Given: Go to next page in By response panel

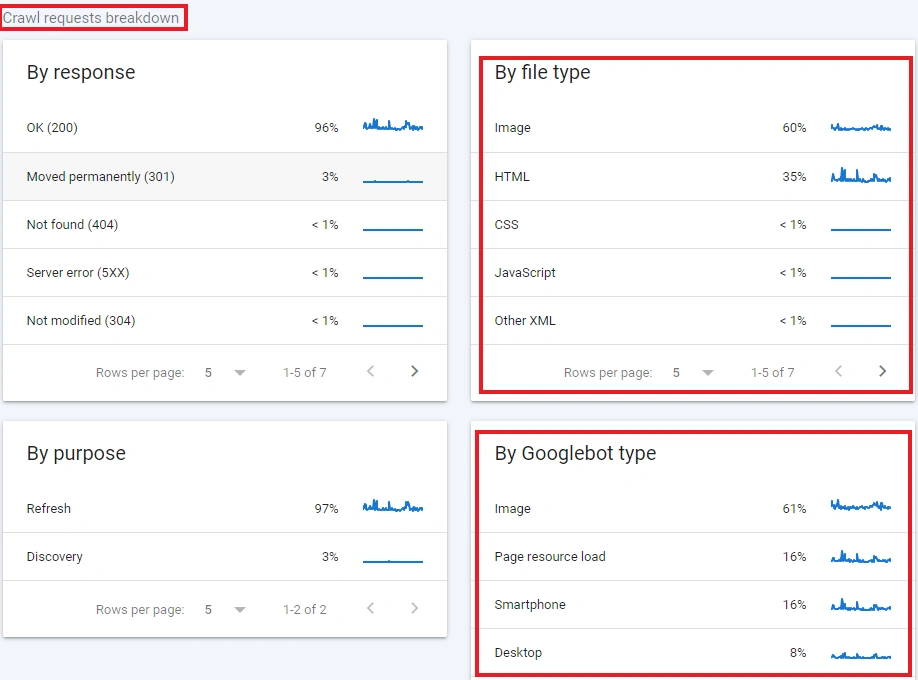Looking at the screenshot, I should pos(414,371).
